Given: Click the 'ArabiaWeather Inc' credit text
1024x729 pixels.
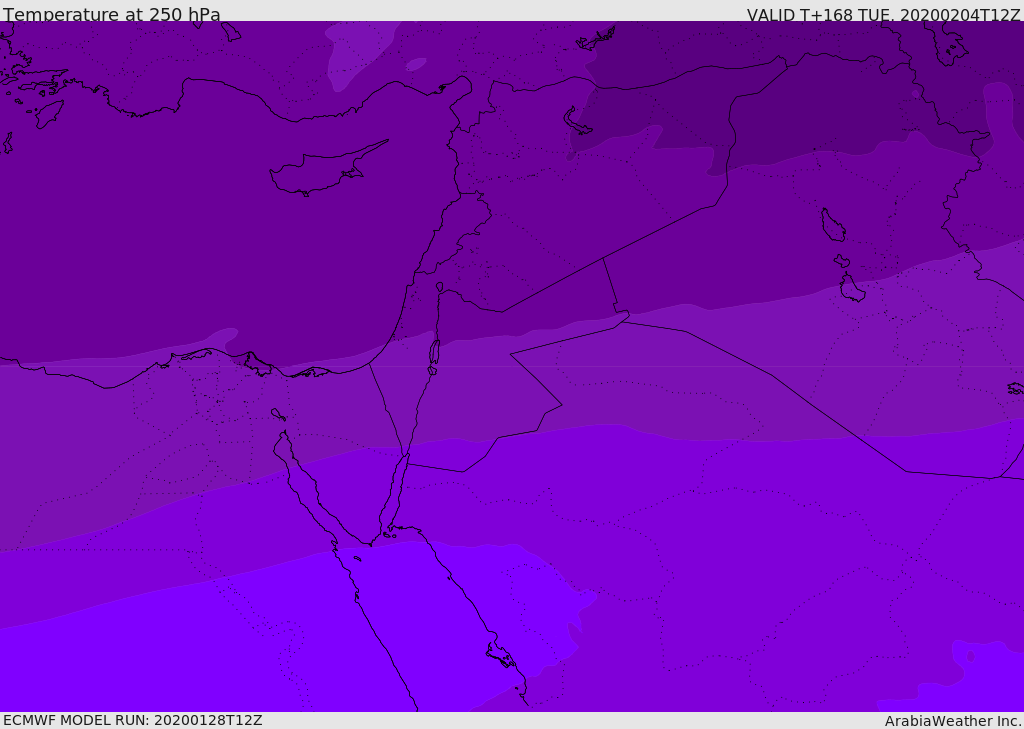Looking at the screenshot, I should [952, 721].
